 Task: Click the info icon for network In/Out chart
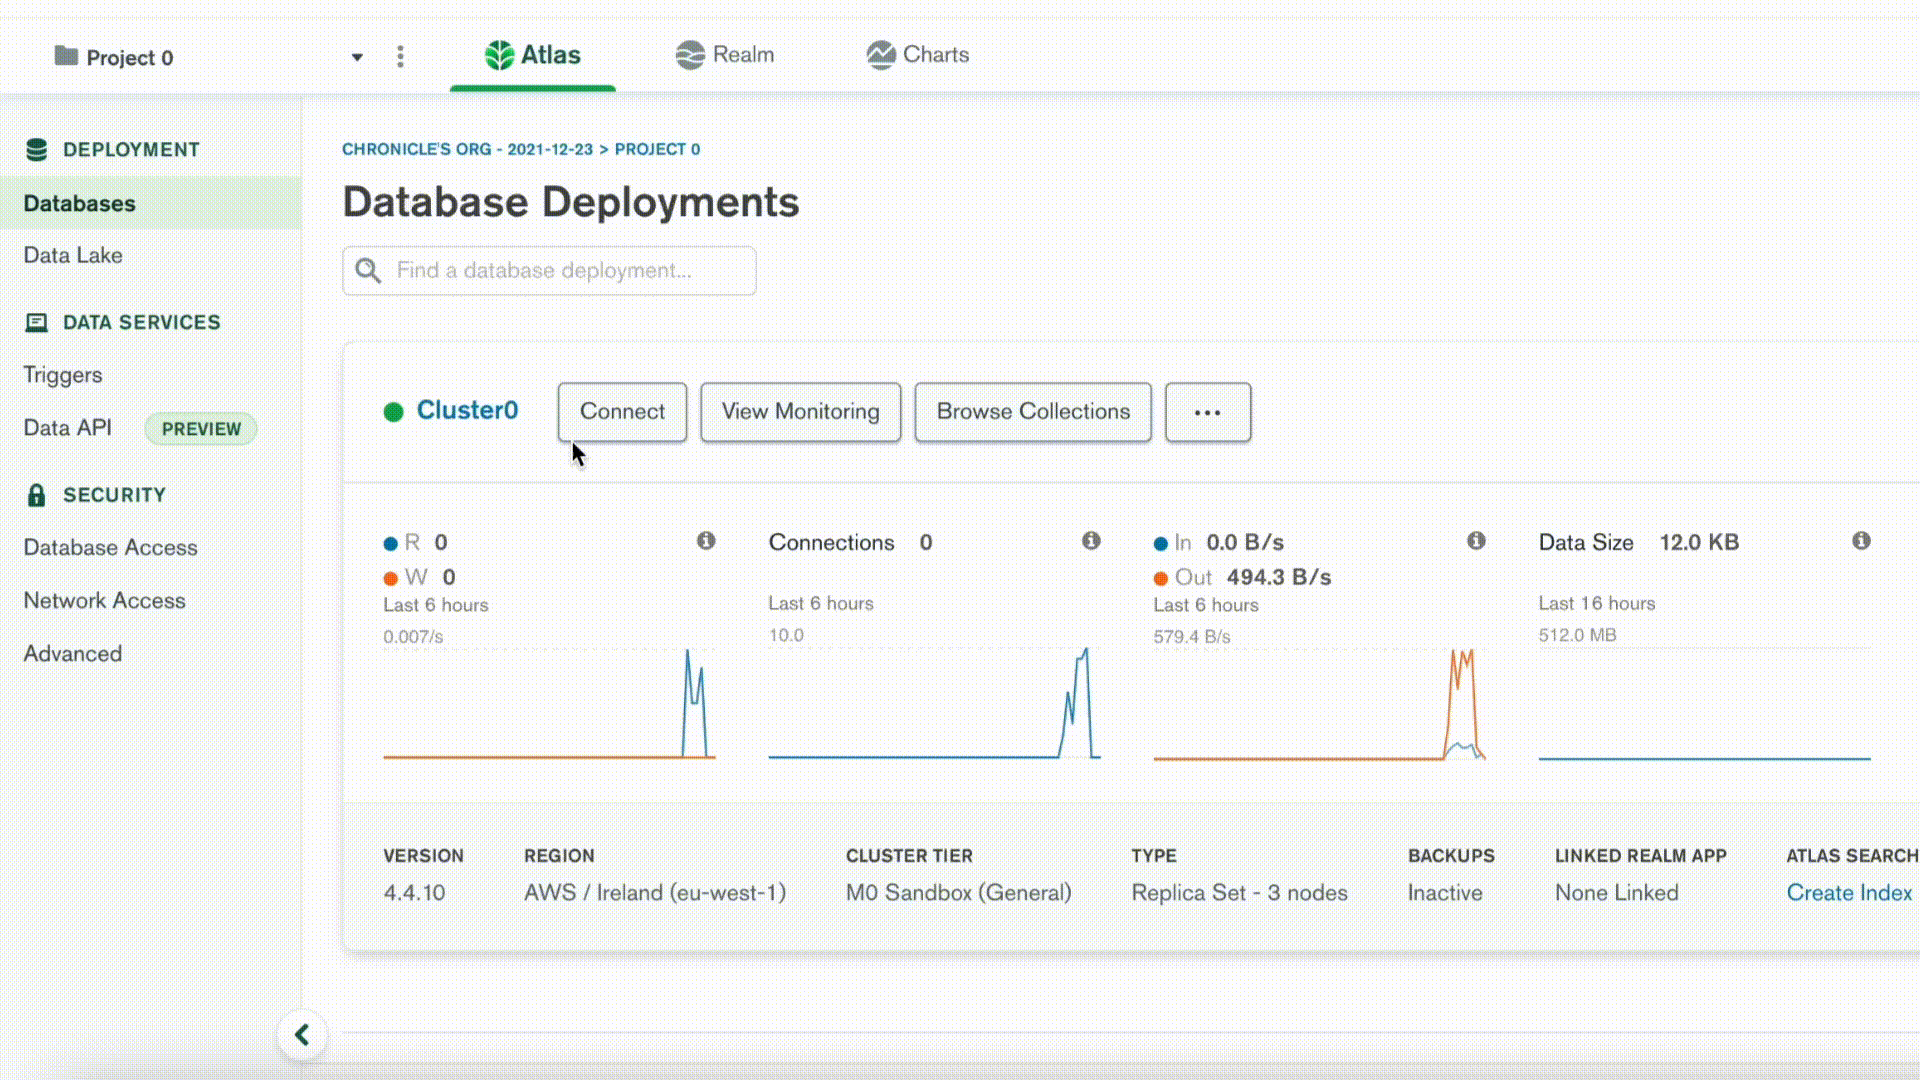coord(1476,541)
